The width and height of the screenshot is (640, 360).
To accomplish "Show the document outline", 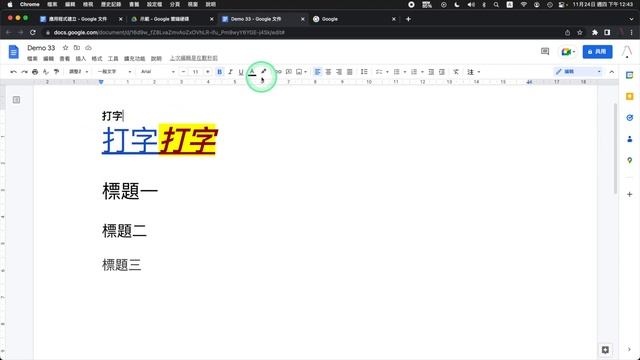I will click(16, 100).
